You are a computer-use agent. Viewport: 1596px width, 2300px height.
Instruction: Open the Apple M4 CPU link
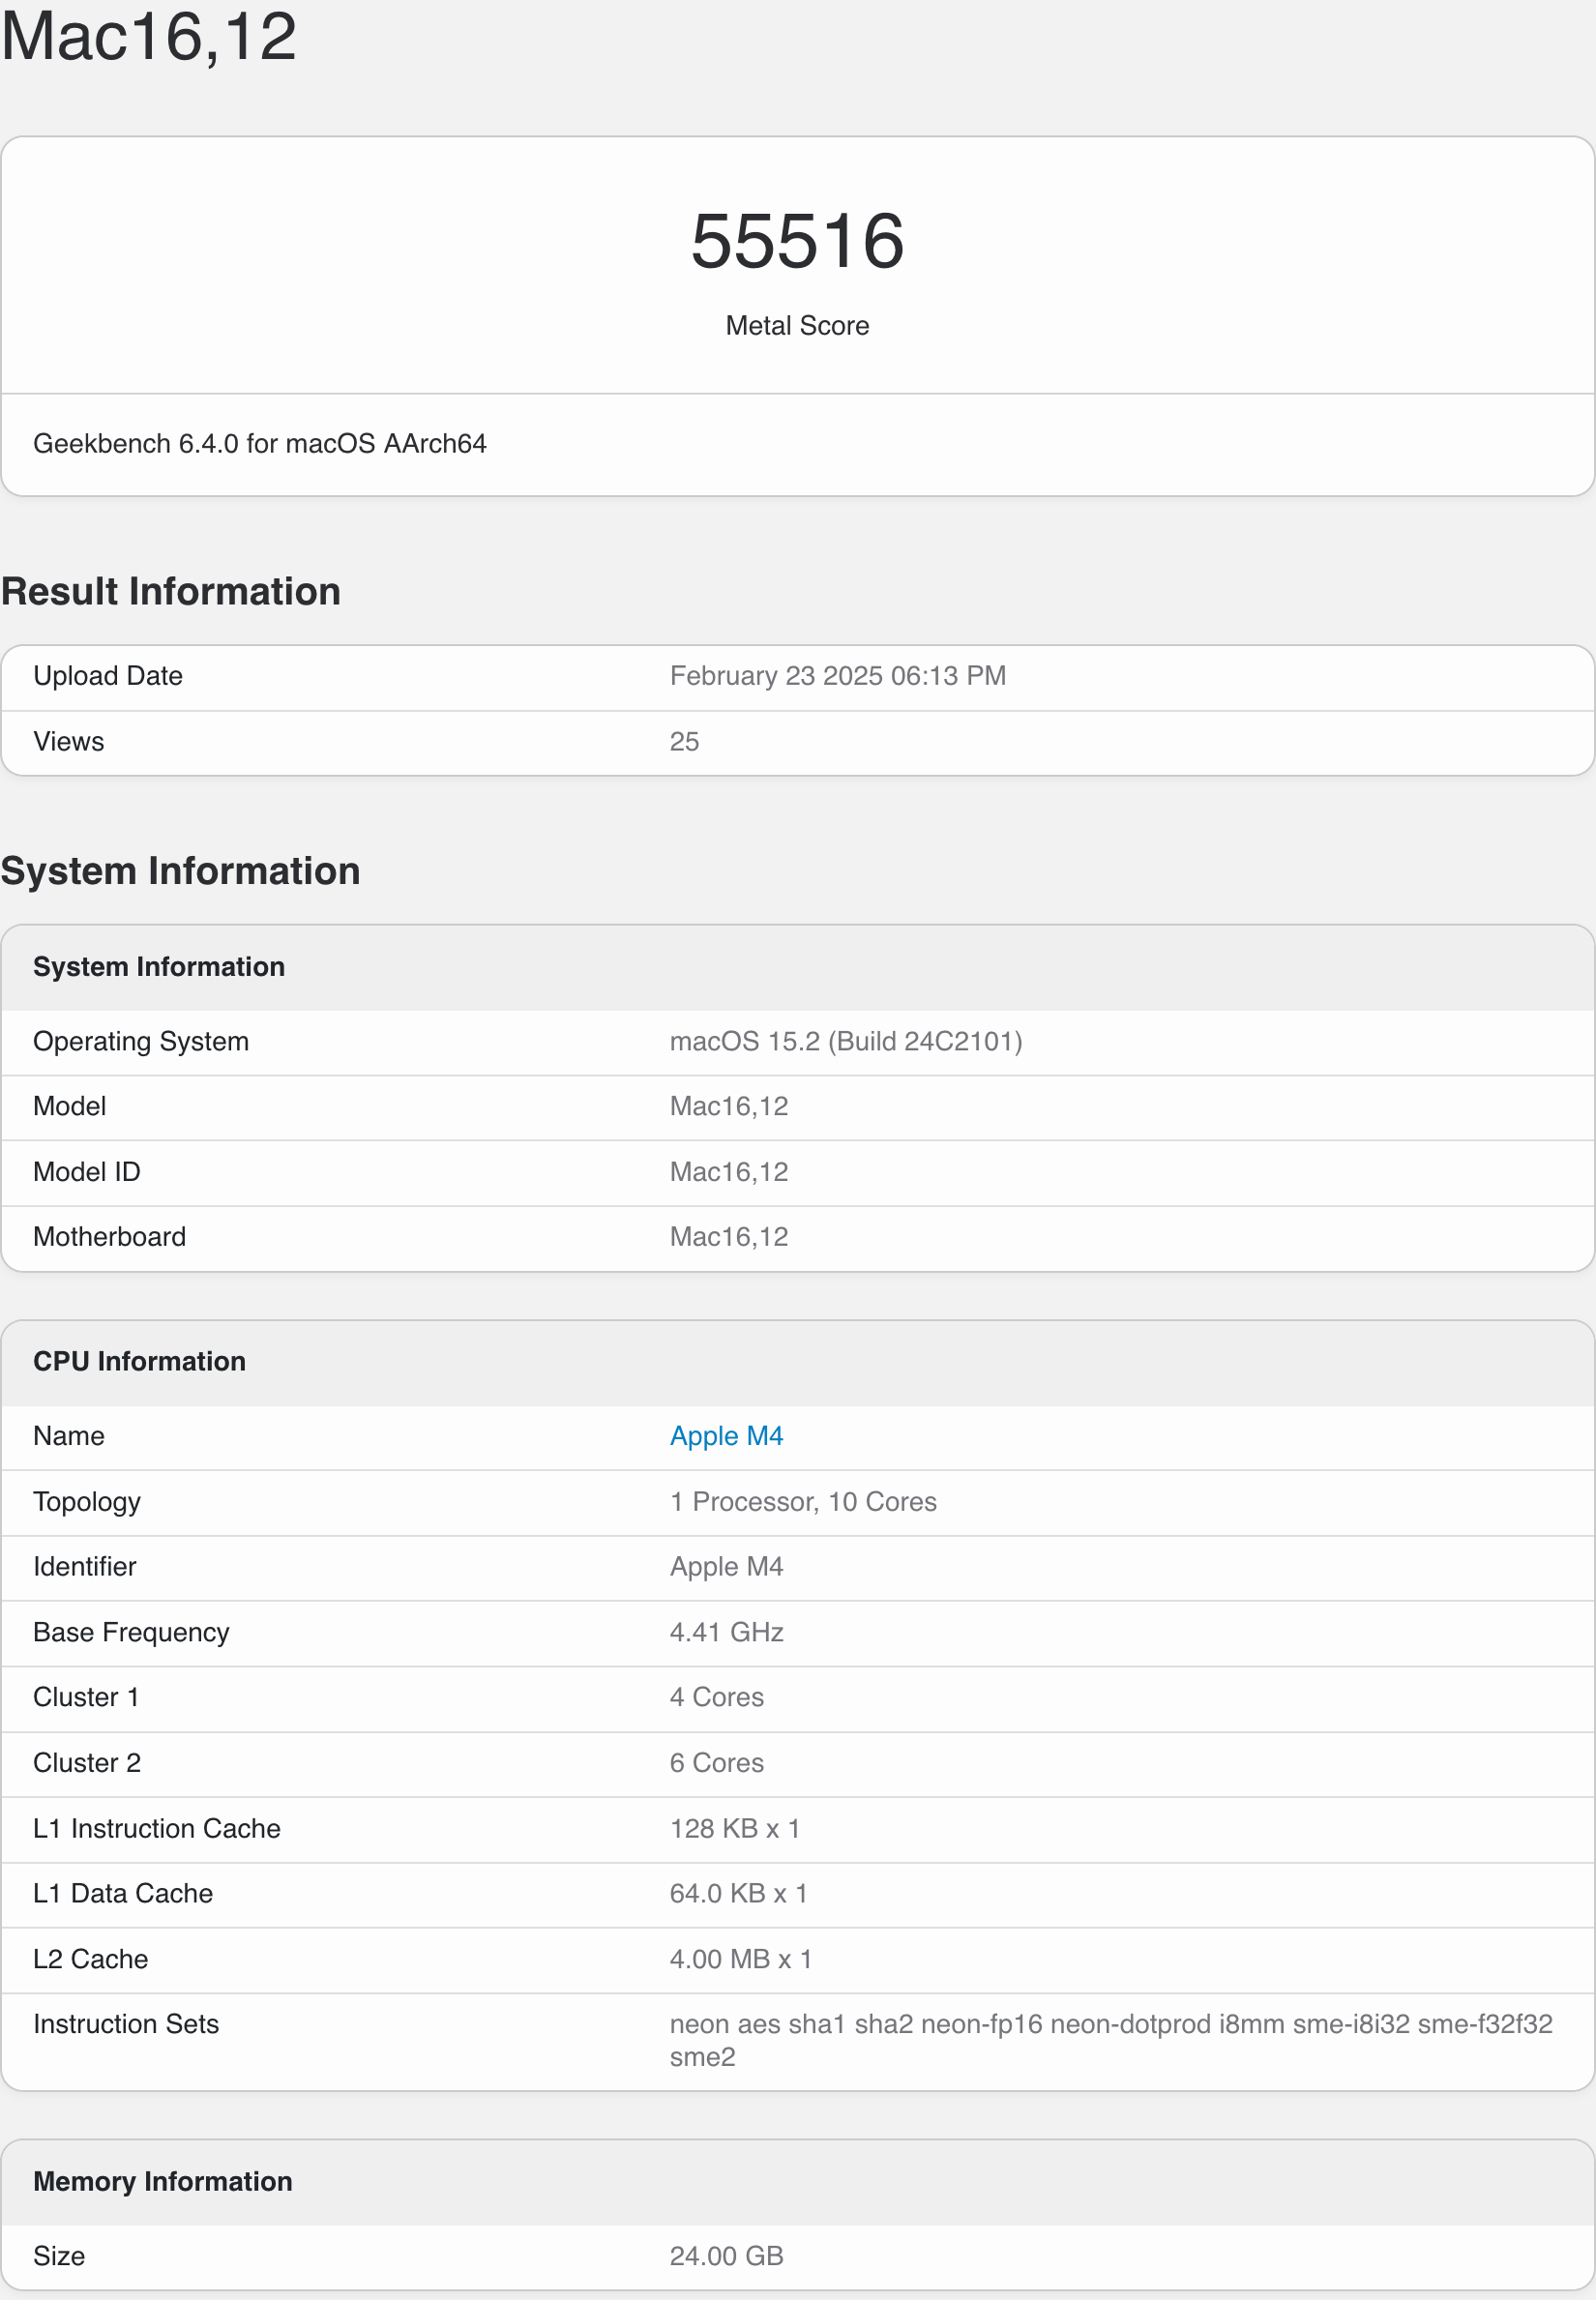tap(726, 1436)
